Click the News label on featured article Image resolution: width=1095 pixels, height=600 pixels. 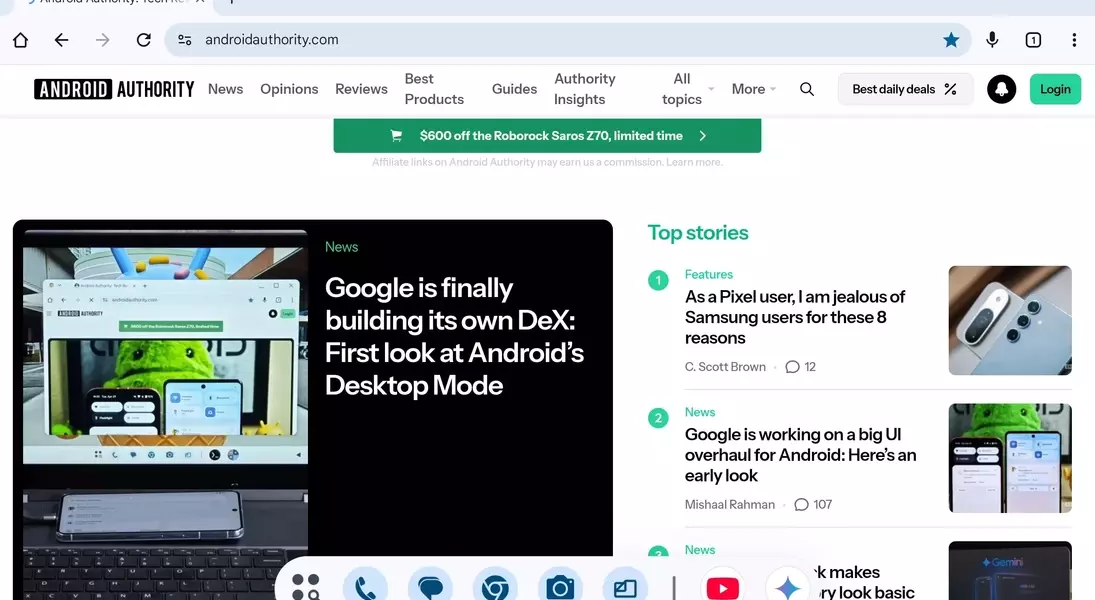click(341, 247)
